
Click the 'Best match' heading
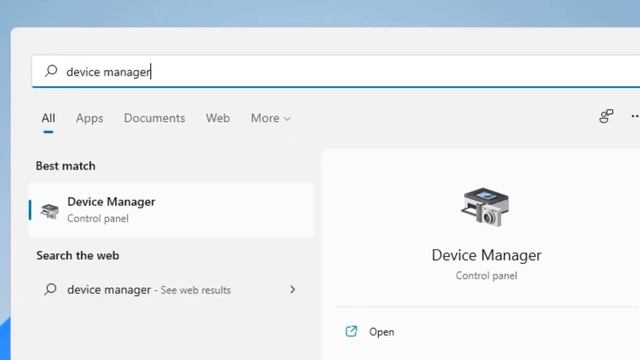click(65, 166)
